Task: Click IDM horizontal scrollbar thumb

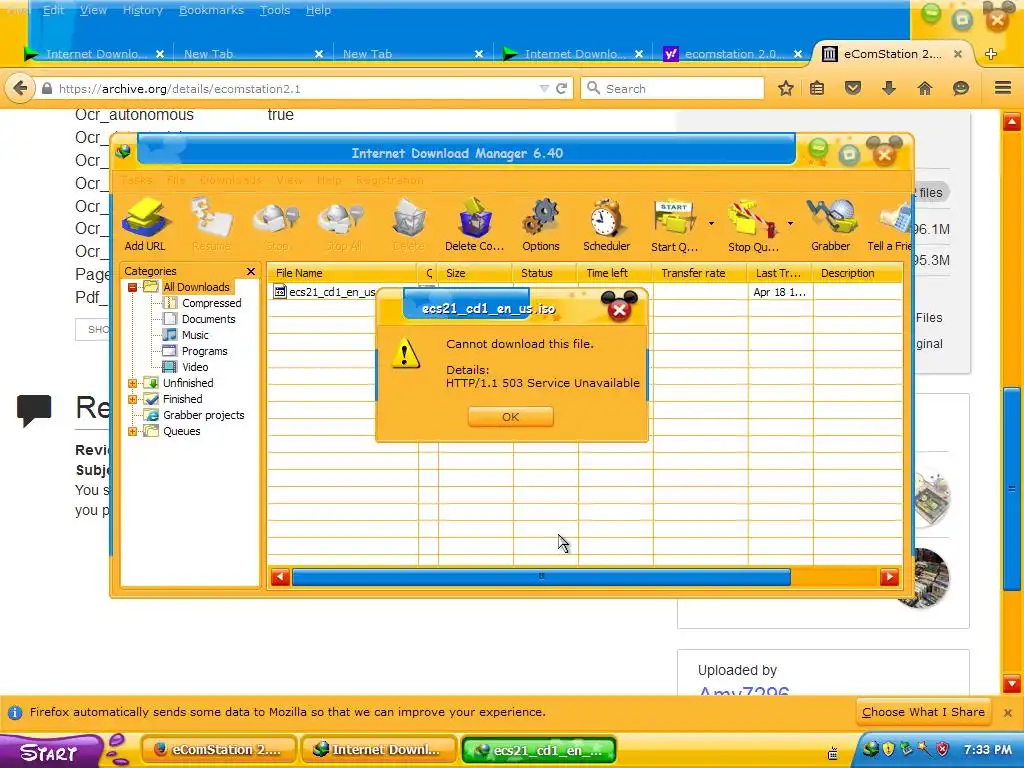Action: (x=541, y=577)
